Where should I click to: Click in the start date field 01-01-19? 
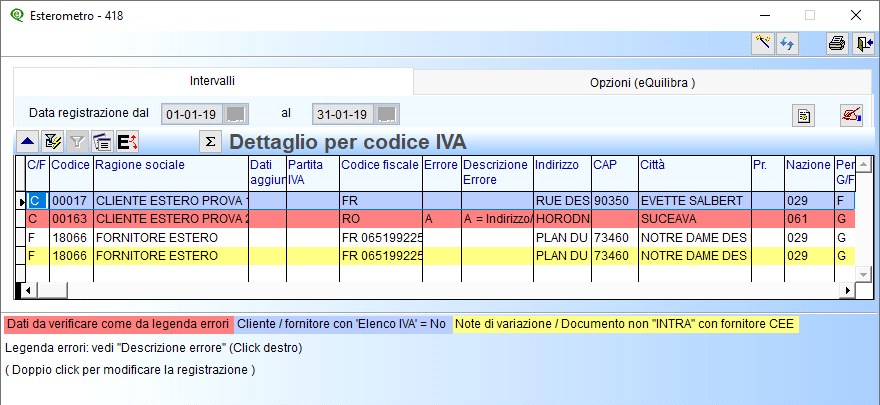click(192, 113)
